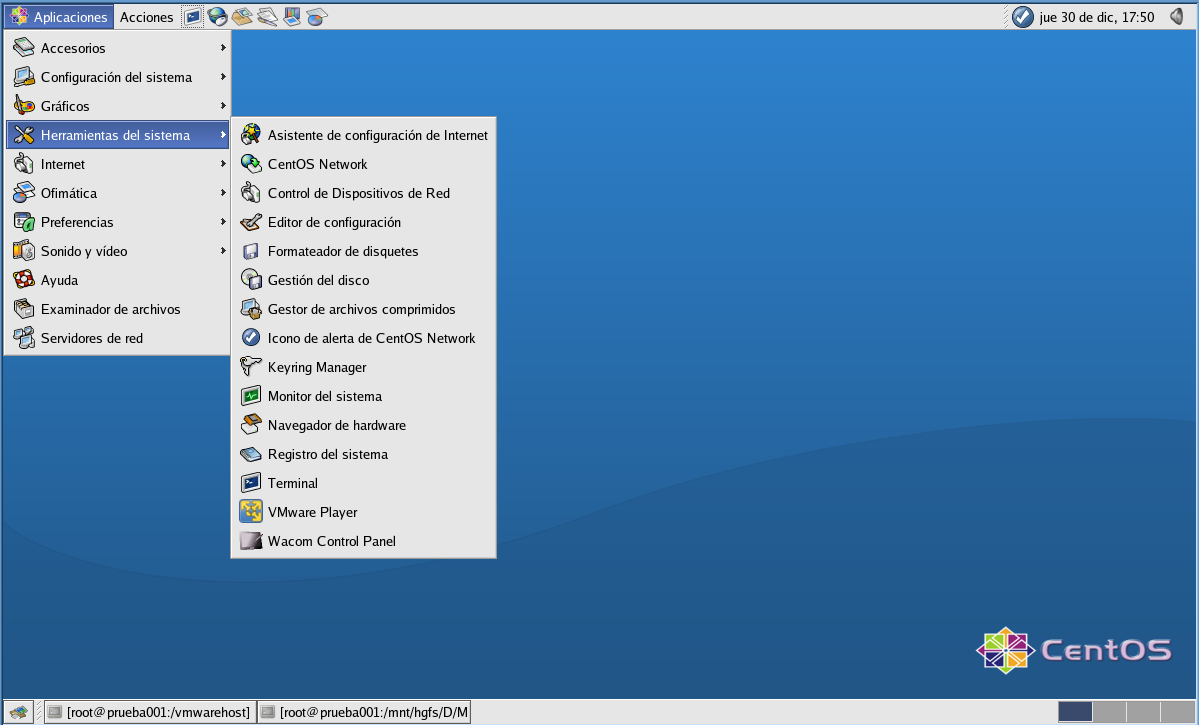Select the highlighted Herramientas del sistema entry
Screen dimensions: 1200x725
pyautogui.click(x=118, y=135)
